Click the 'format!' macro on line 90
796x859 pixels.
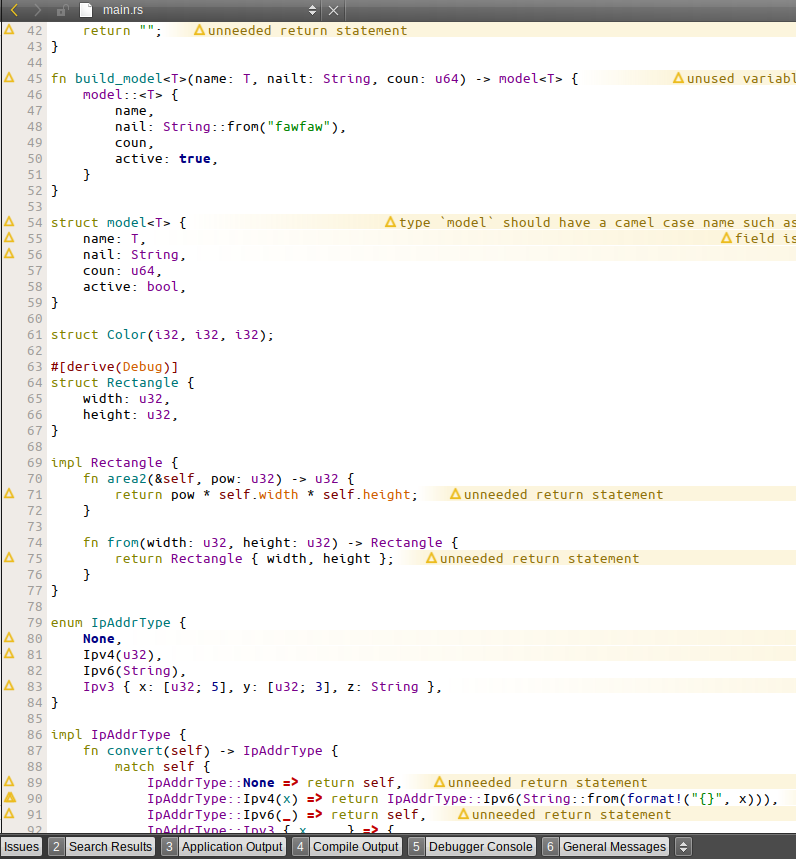[x=655, y=799]
